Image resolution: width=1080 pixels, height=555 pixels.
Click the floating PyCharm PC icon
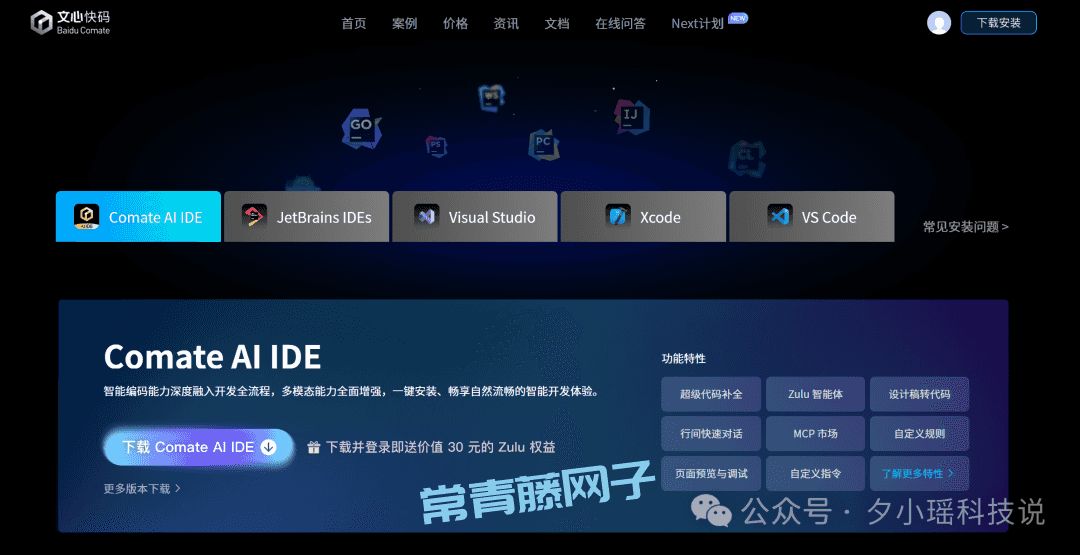[x=543, y=145]
